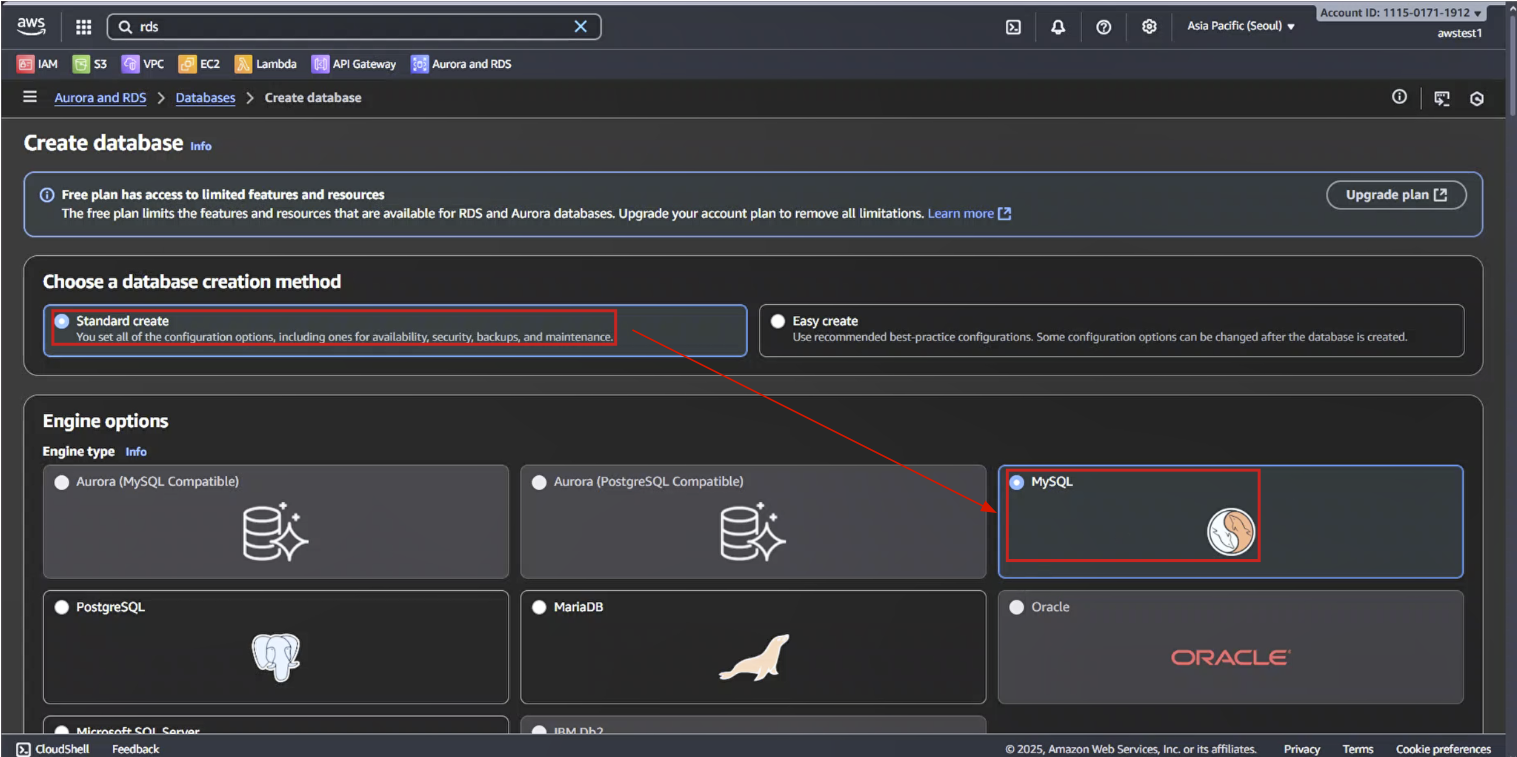The image size is (1517, 757).
Task: Click the Aurora and RDS breadcrumb link
Action: tap(100, 97)
